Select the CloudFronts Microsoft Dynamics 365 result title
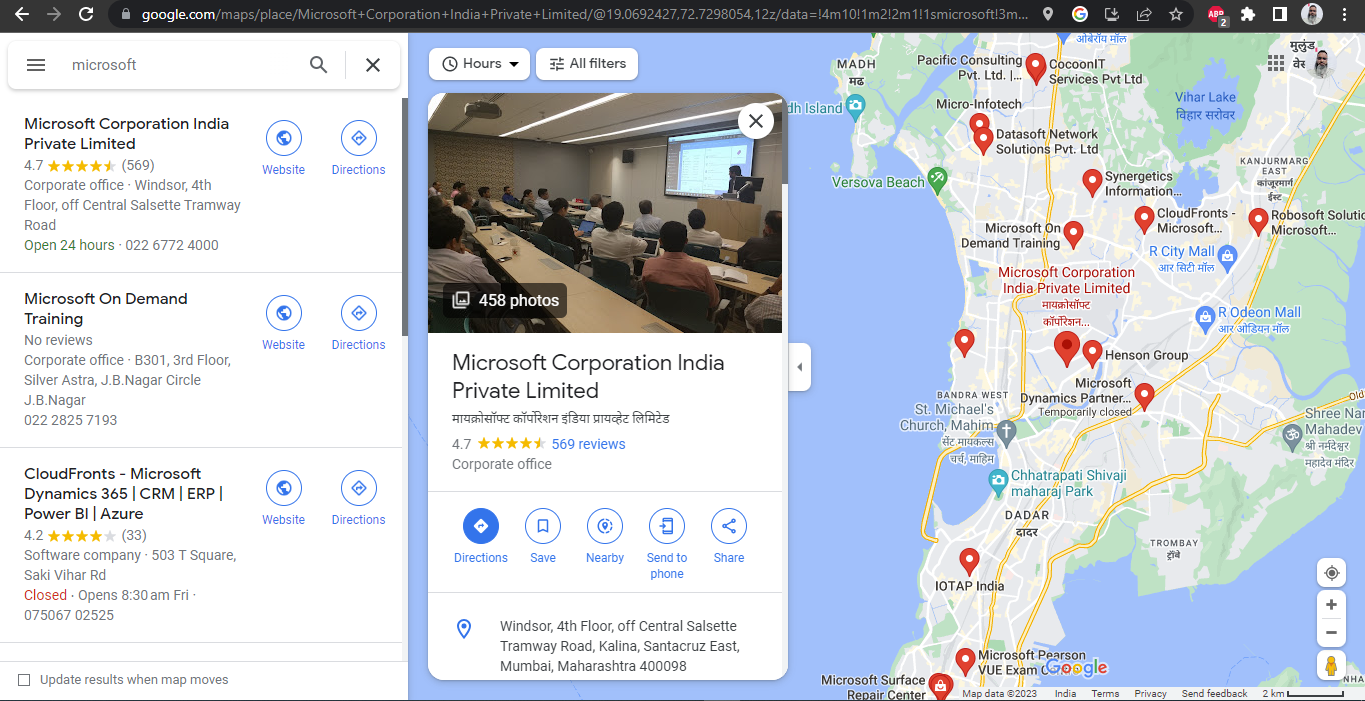The height and width of the screenshot is (701, 1365). point(124,494)
